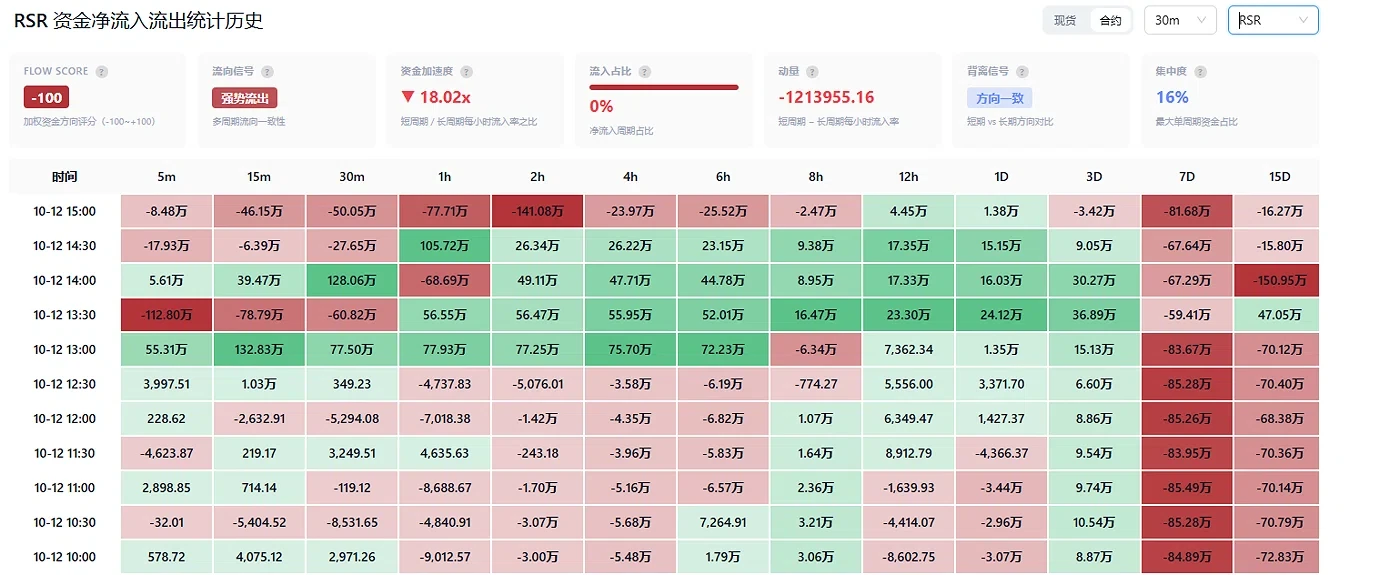Click the 24.12万 cell
The height and width of the screenshot is (575, 1389).
(1001, 315)
